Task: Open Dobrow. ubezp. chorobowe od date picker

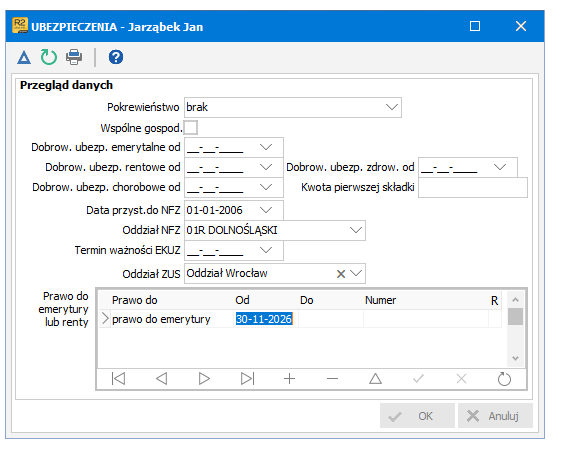Action: tap(266, 187)
